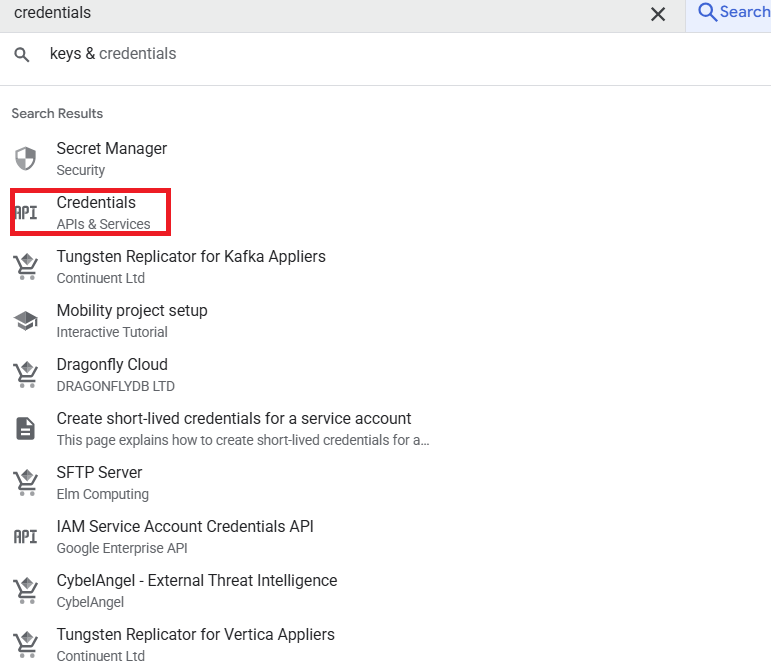This screenshot has width=771, height=670.
Task: Click the cart icon for Tungsten Vertica Appliers
Action: 25,645
